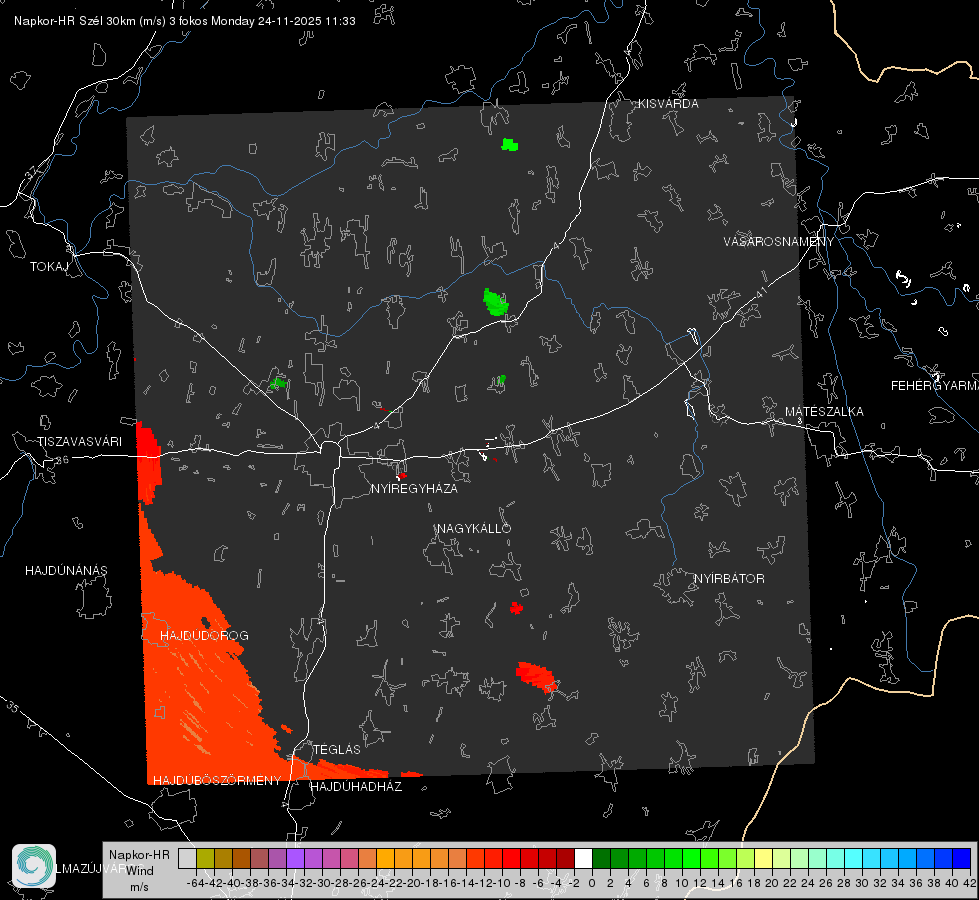Click the olive swatch next to the gray one
This screenshot has width=979, height=900.
click(x=205, y=858)
